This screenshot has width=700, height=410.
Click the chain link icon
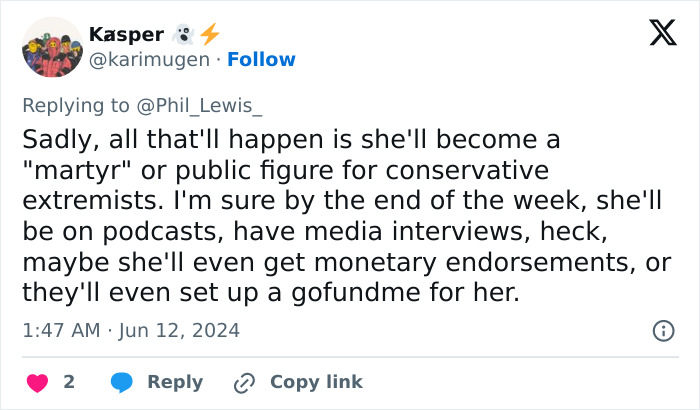tap(244, 382)
